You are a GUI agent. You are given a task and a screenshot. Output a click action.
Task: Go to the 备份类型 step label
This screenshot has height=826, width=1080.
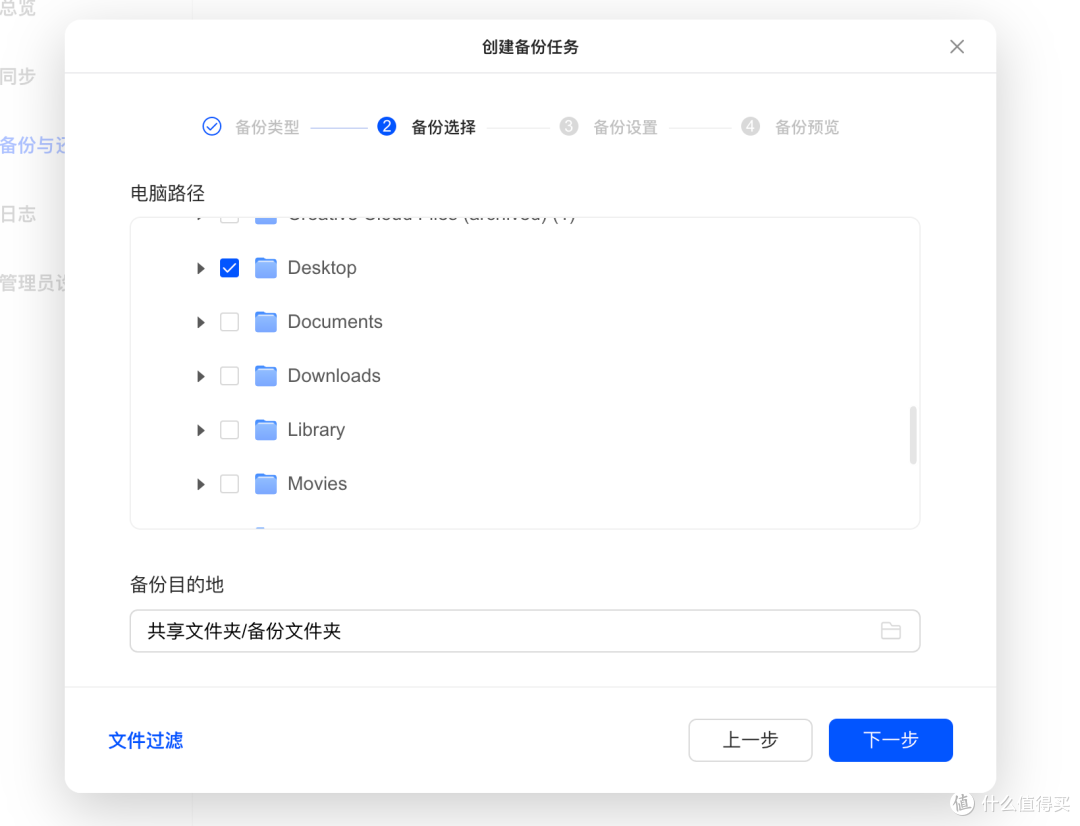coord(267,127)
